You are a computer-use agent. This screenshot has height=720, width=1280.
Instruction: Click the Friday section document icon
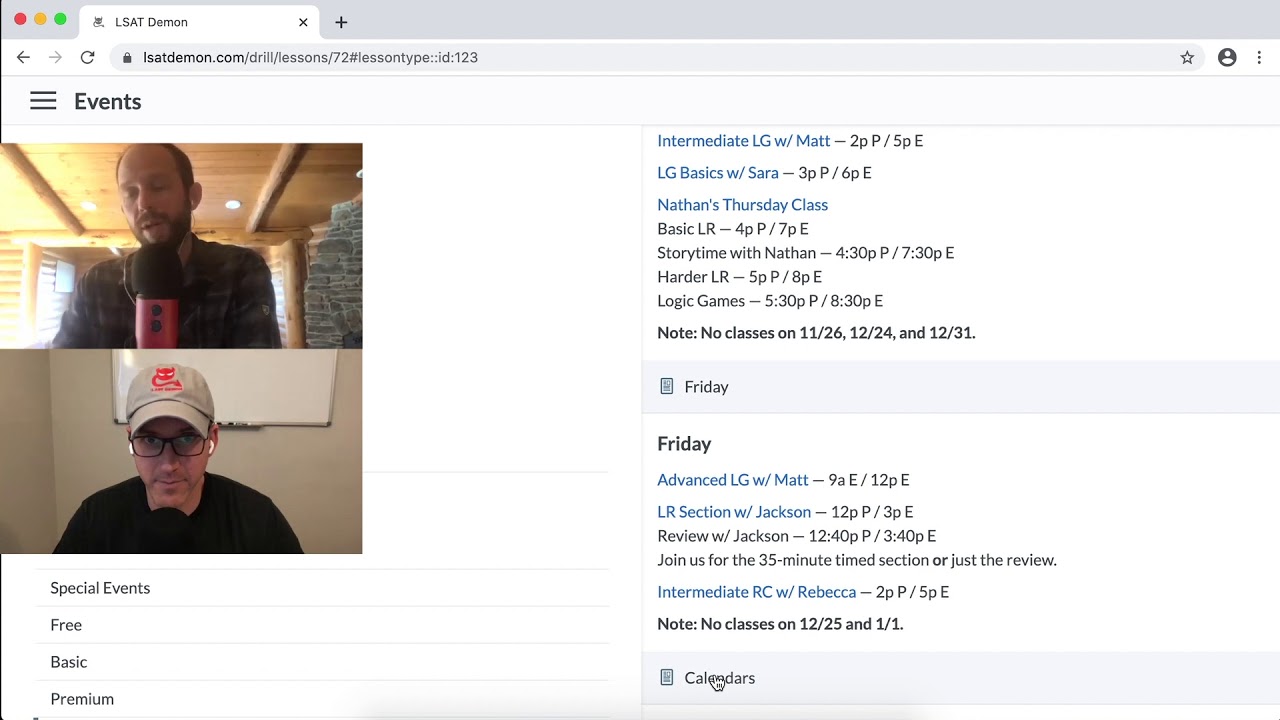point(667,386)
